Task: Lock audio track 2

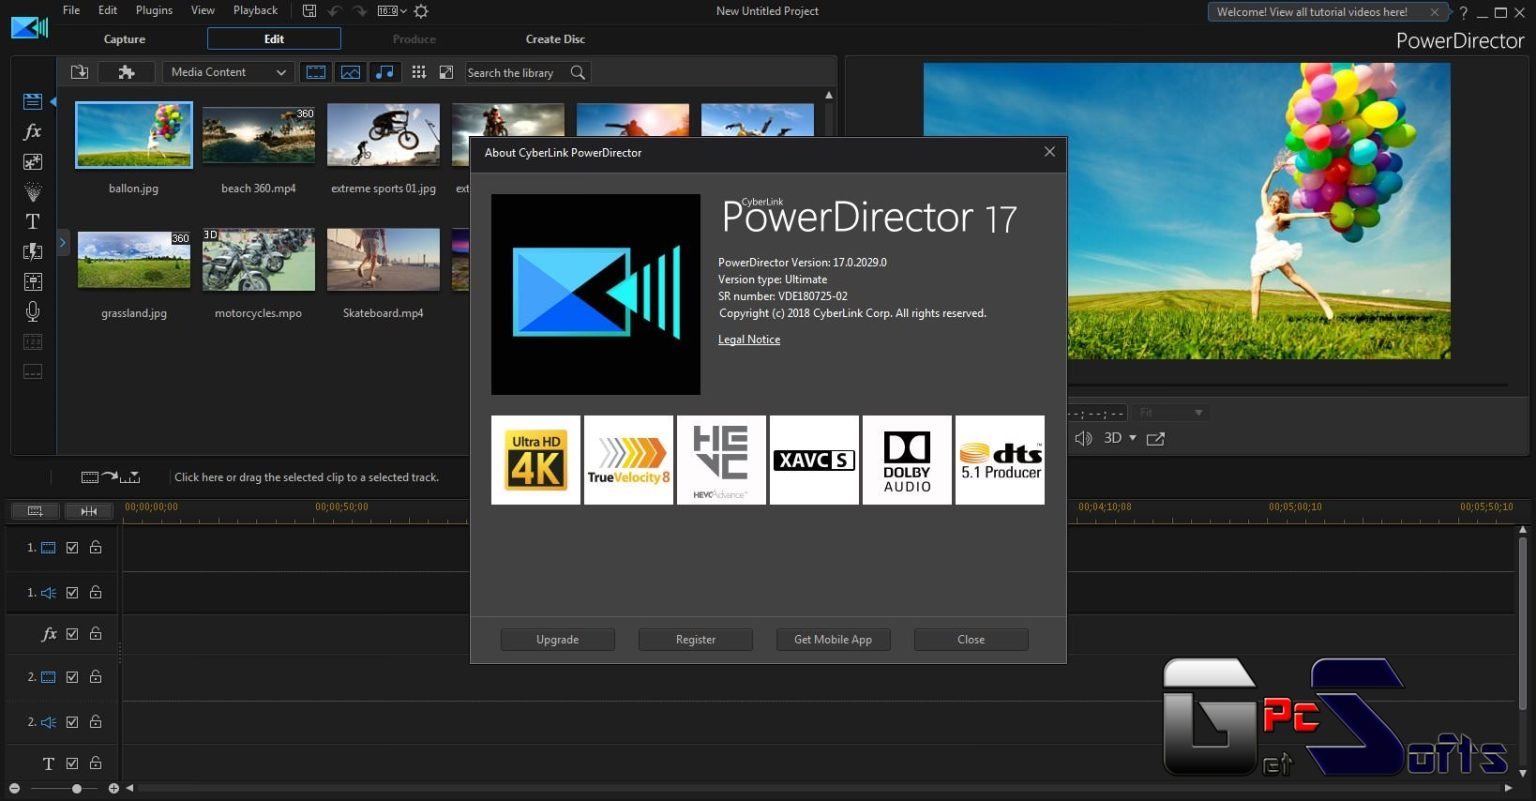Action: (95, 721)
